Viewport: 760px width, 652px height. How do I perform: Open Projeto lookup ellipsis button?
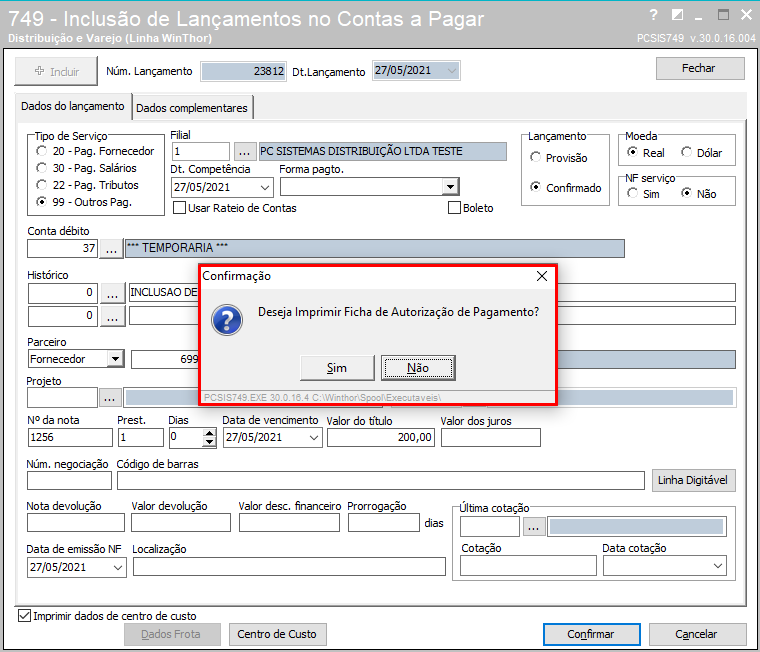[110, 398]
